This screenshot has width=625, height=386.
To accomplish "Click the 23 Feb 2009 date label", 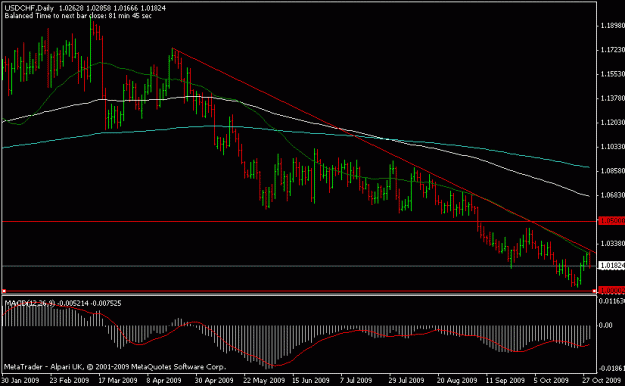I will [x=69, y=380].
